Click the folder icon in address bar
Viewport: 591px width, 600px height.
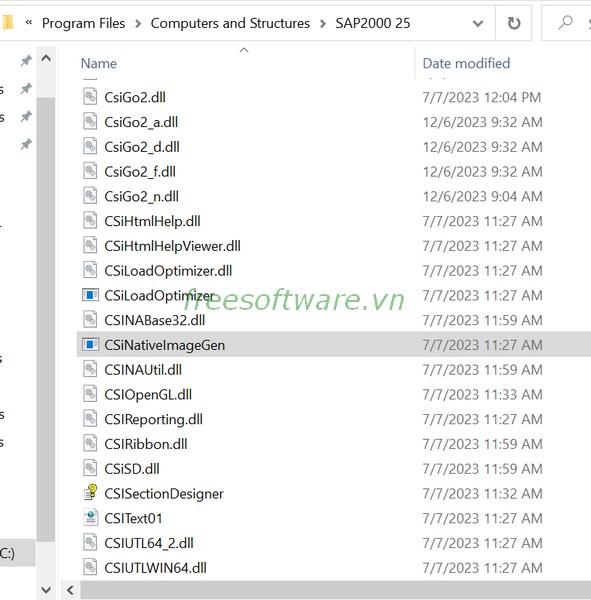(7, 23)
